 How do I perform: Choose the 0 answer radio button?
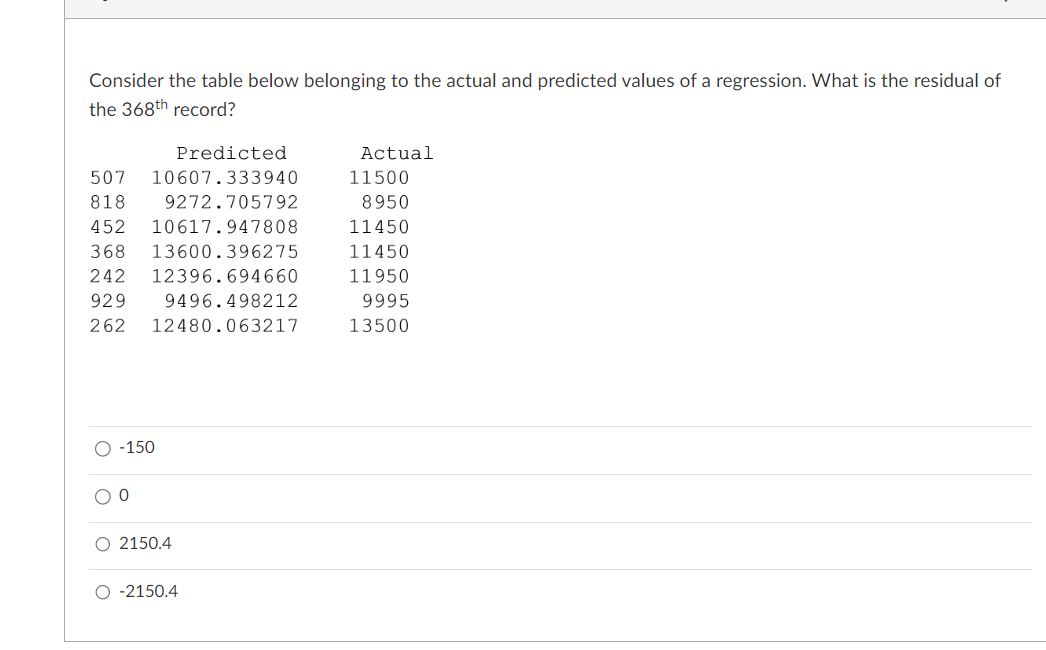tap(103, 497)
